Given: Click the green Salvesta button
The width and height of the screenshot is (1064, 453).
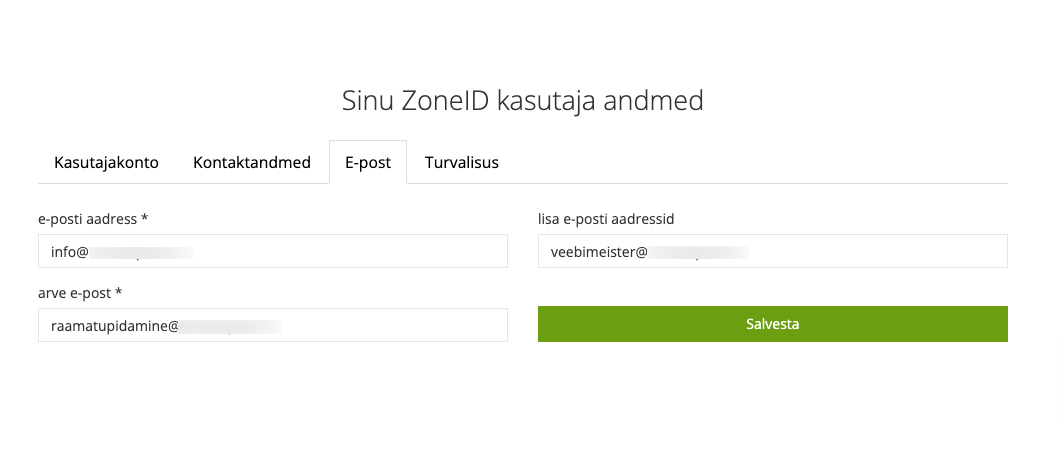Looking at the screenshot, I should [772, 324].
